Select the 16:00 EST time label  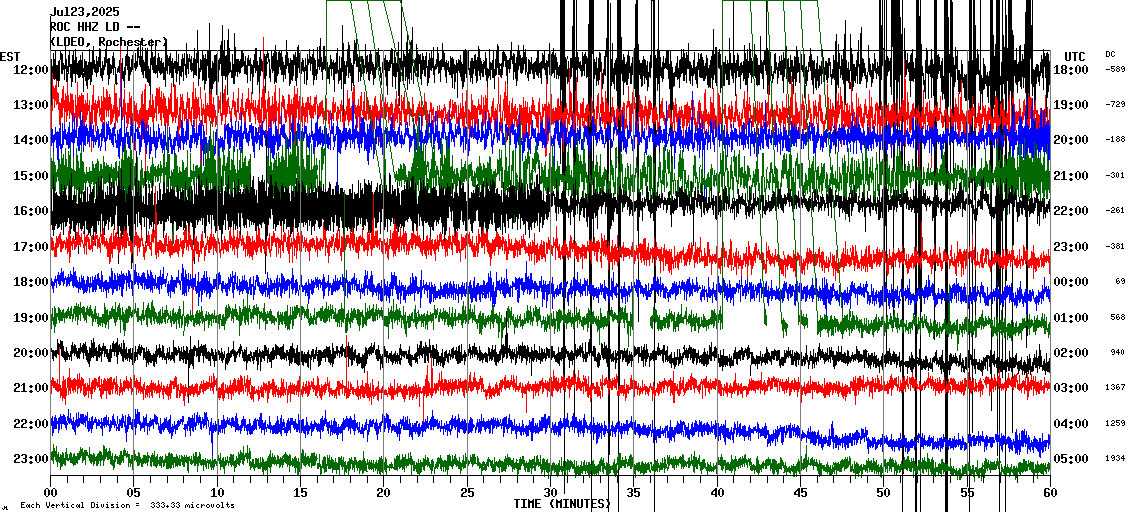pyautogui.click(x=30, y=210)
